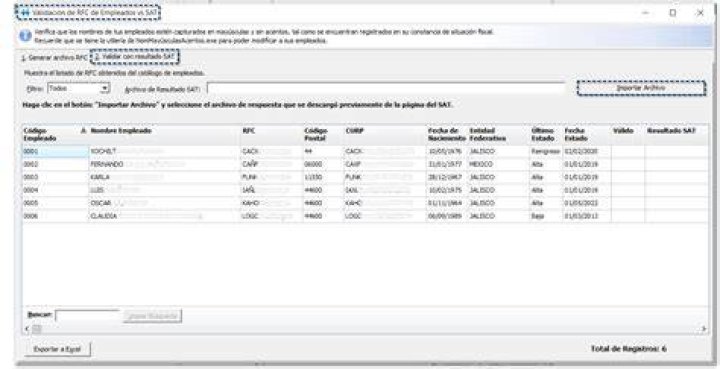The width and height of the screenshot is (720, 369).
Task: Select employee code cell 0003
Action: [55, 177]
